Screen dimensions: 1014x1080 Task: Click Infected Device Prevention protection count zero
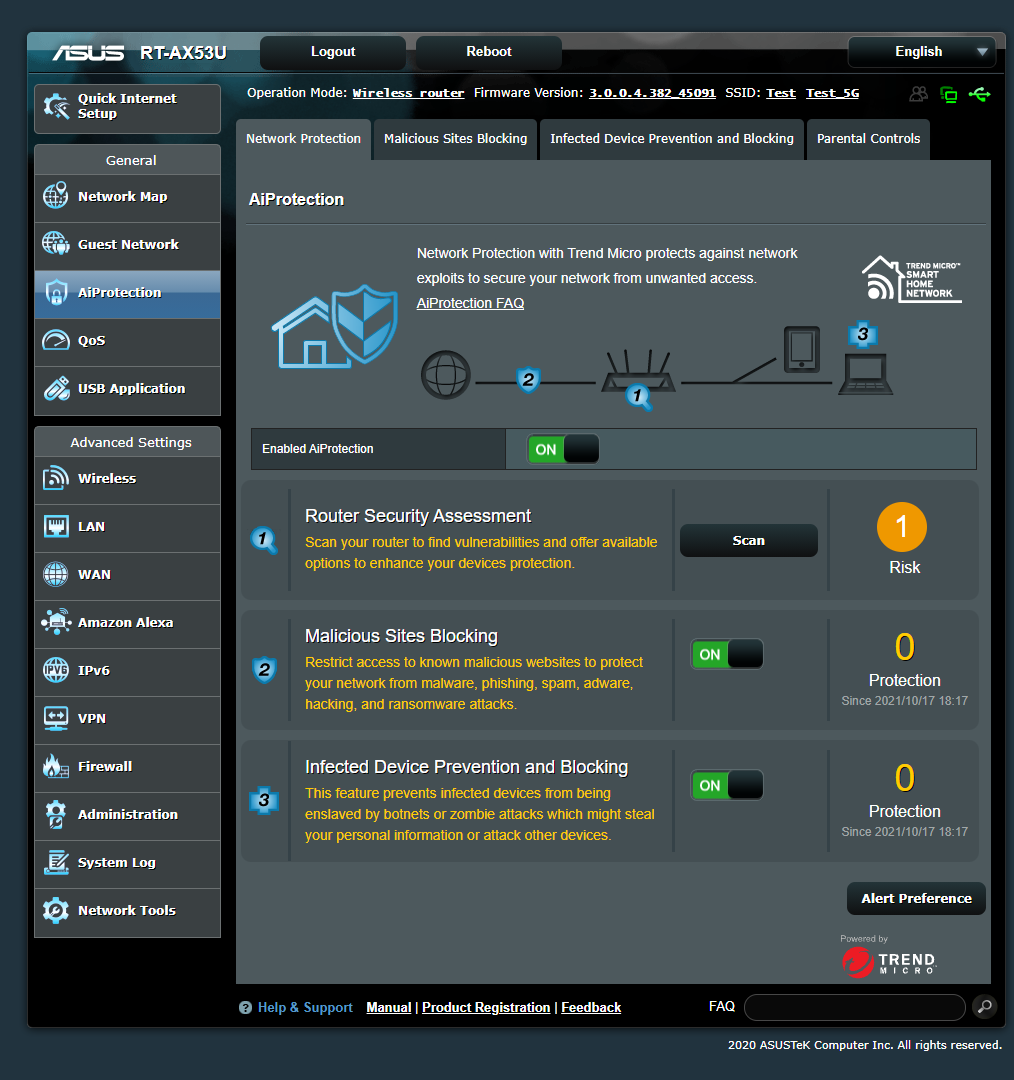pos(904,778)
